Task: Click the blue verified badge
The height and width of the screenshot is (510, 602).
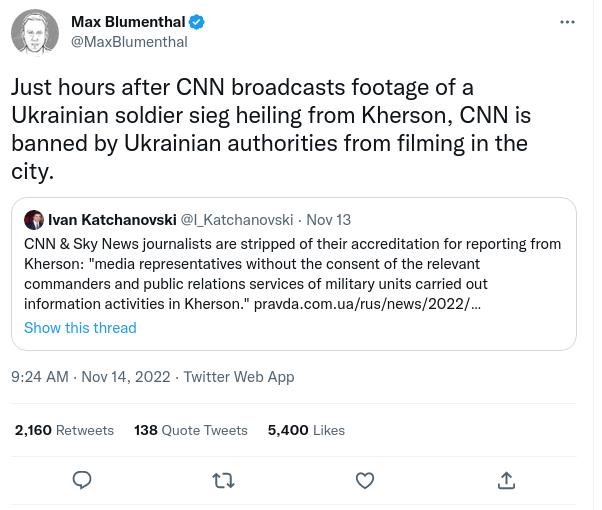Action: 198,22
